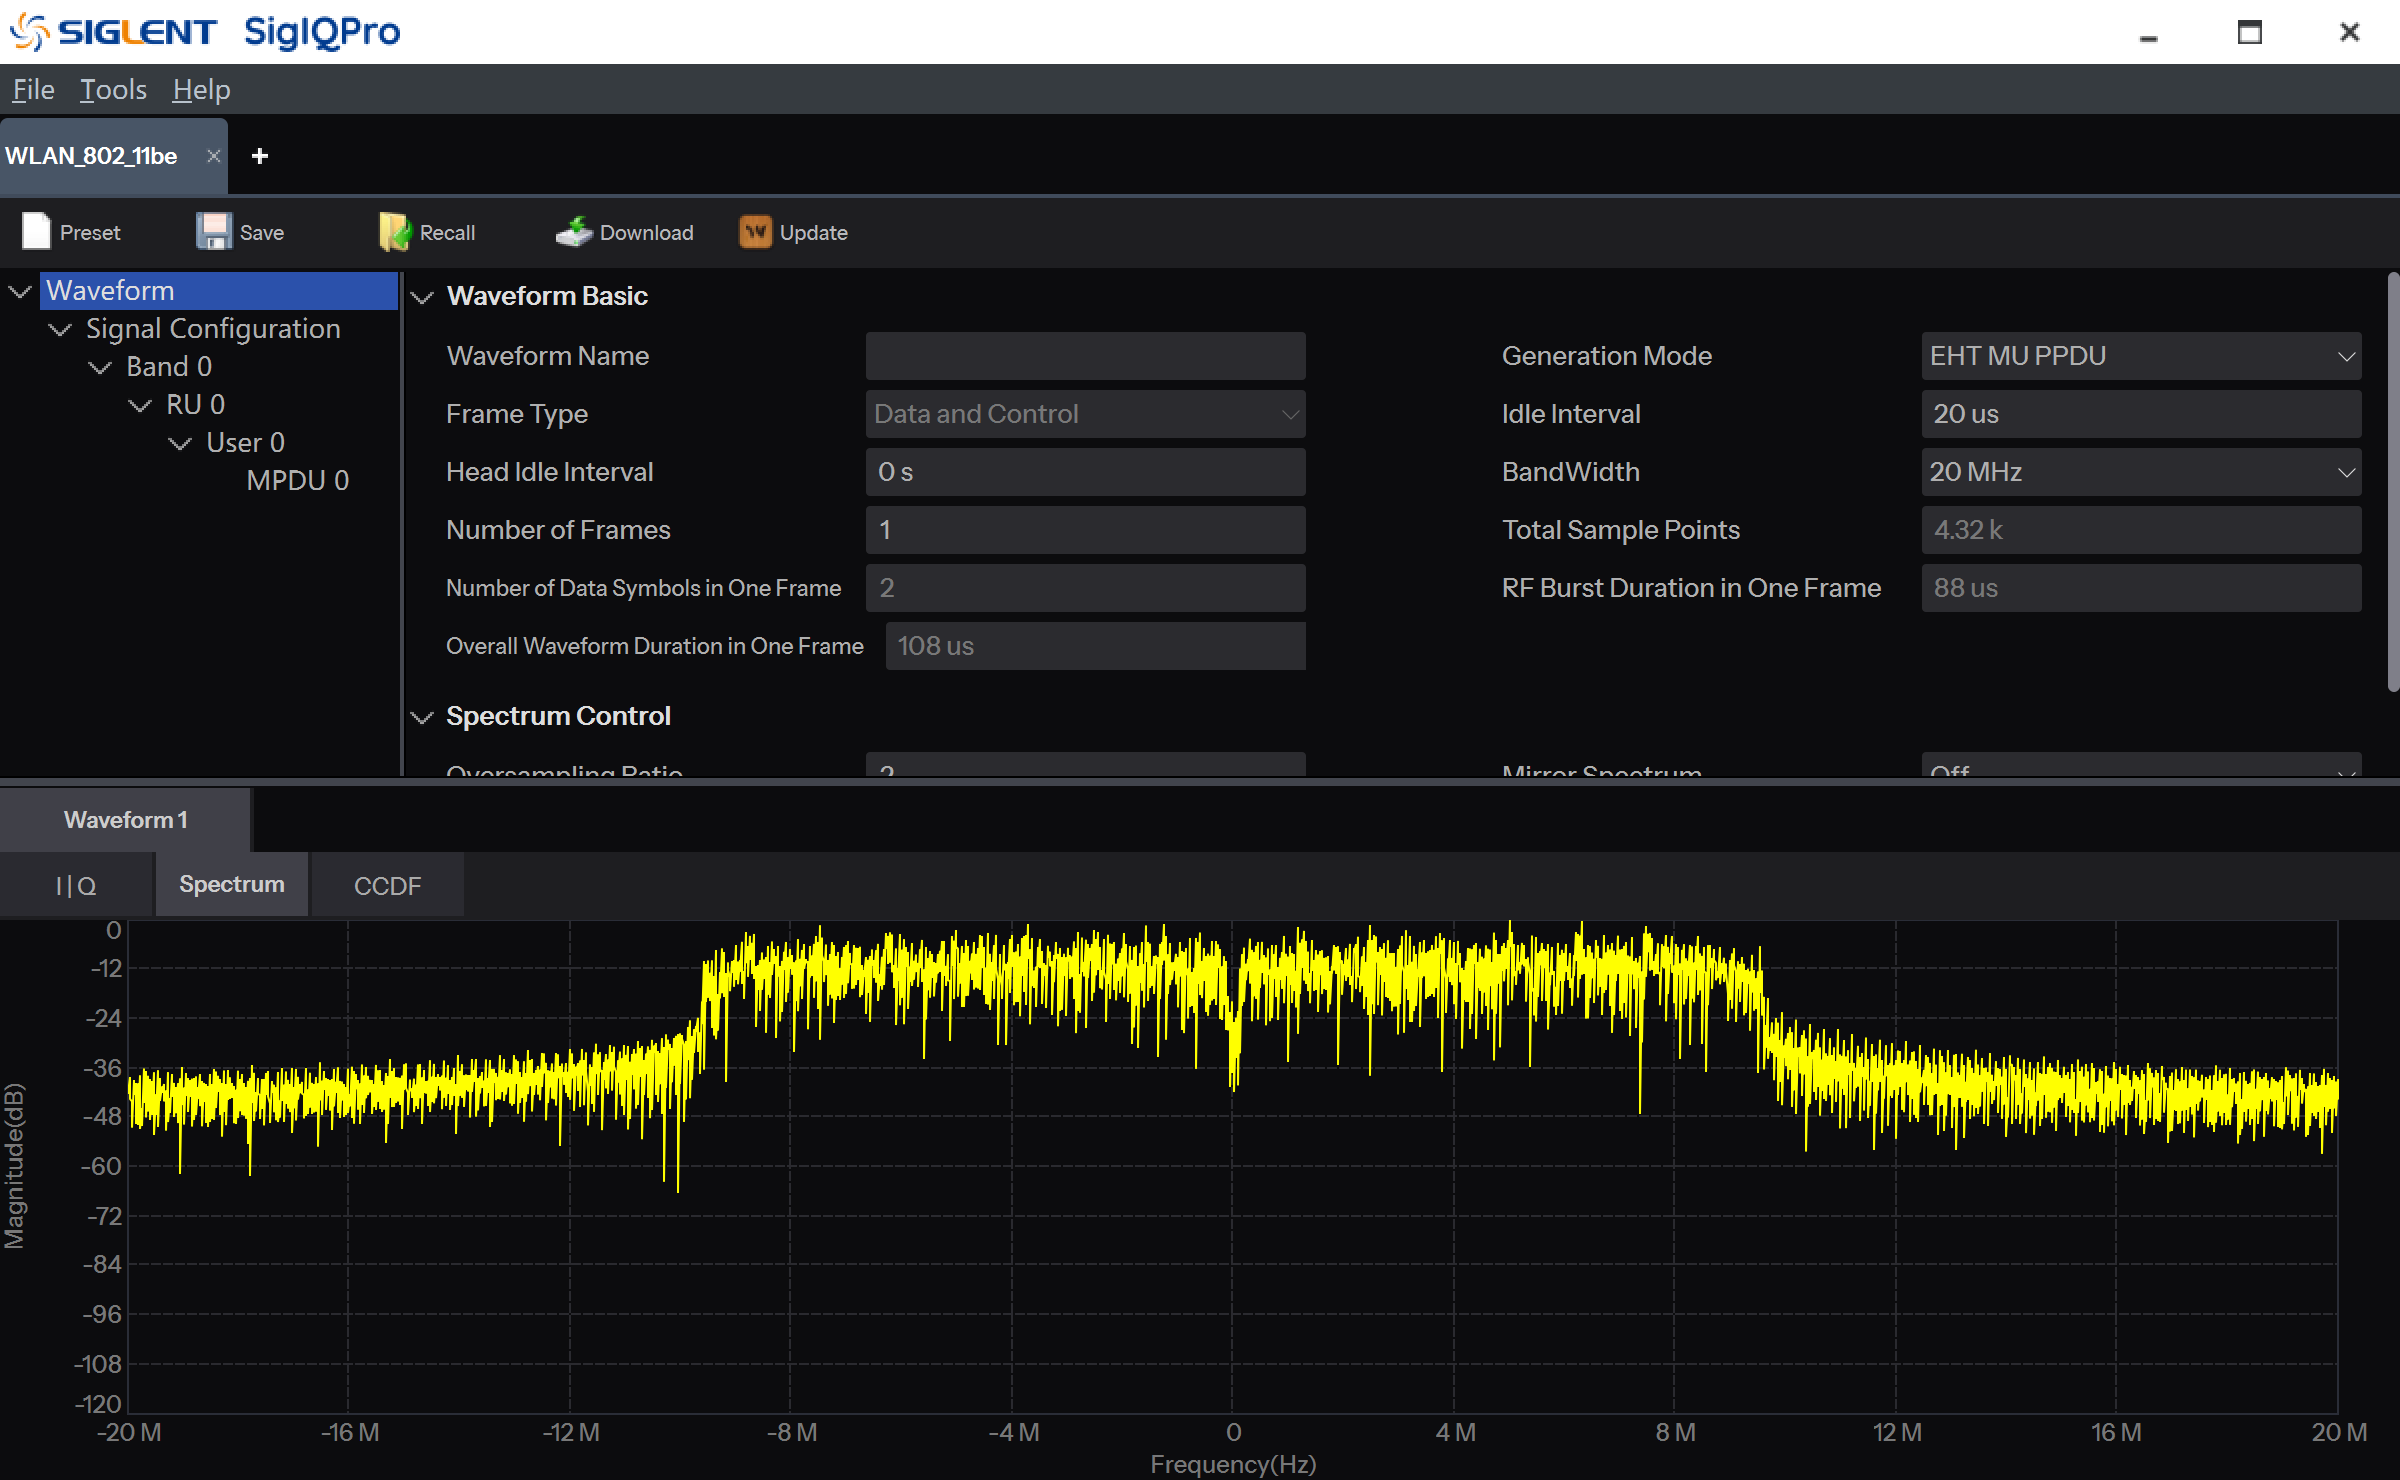Collapse the Waveform Basic section
The image size is (2400, 1480).
[422, 297]
